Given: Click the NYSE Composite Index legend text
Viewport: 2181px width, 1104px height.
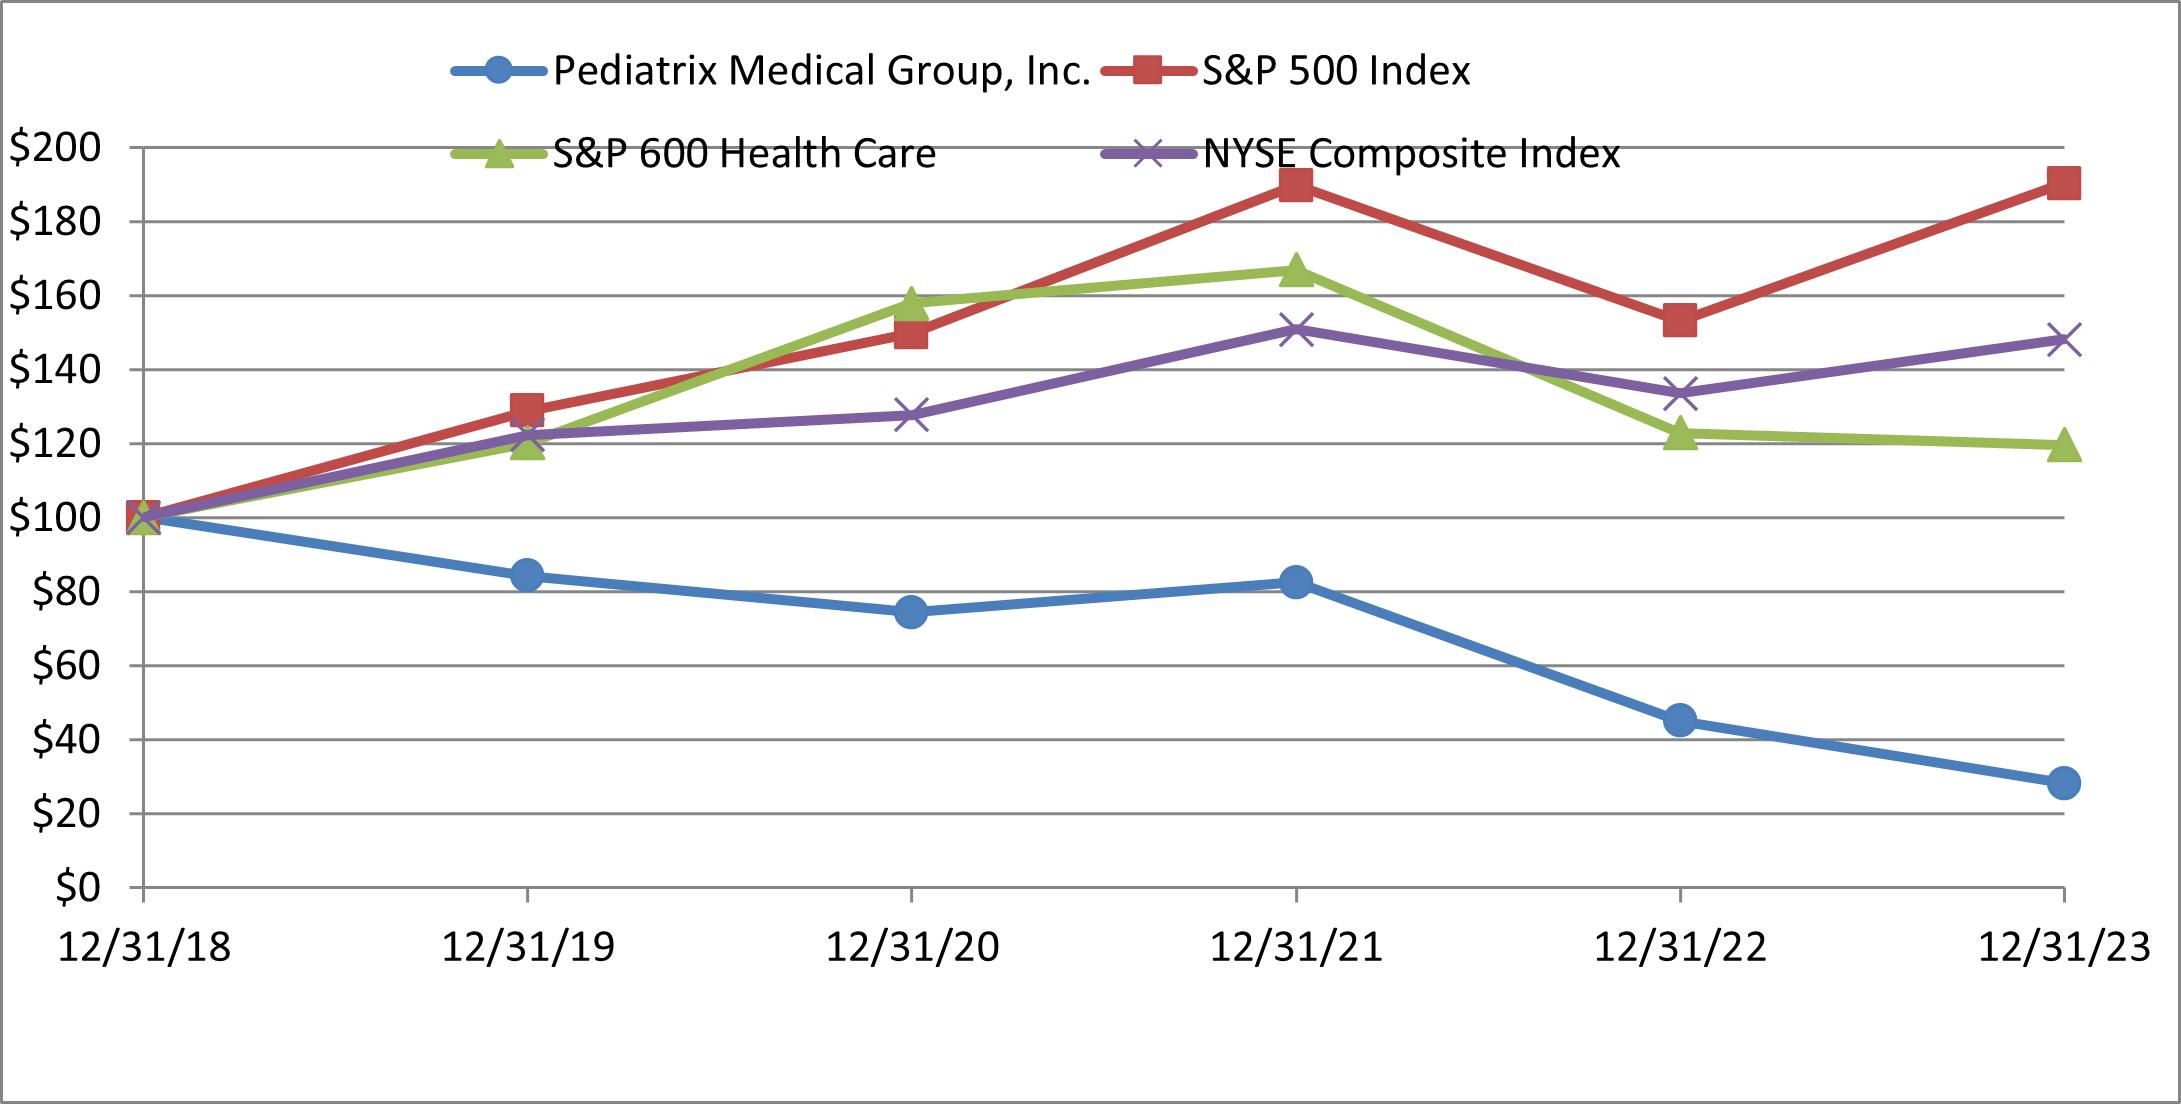Looking at the screenshot, I should tap(1411, 154).
